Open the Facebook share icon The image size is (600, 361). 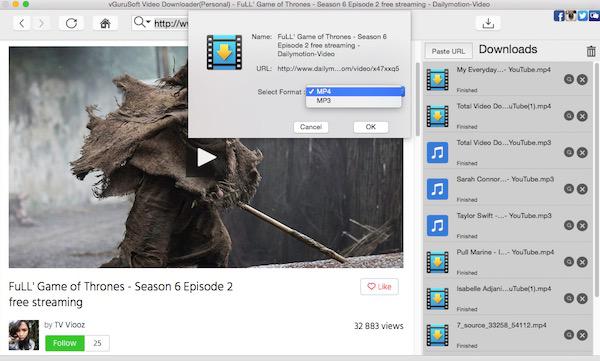click(x=559, y=16)
